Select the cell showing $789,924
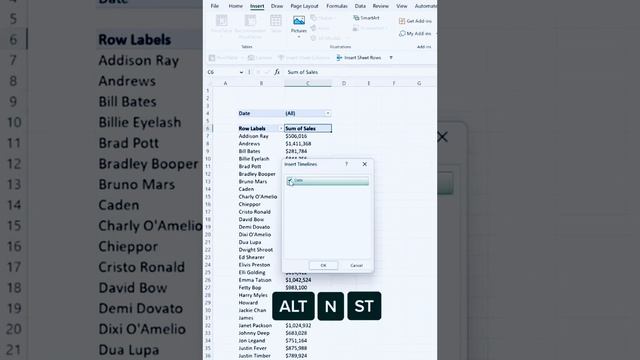640x360 pixels. click(308, 356)
